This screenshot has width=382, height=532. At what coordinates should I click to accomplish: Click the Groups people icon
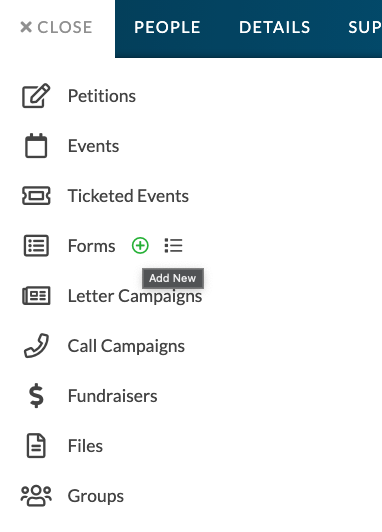36,496
